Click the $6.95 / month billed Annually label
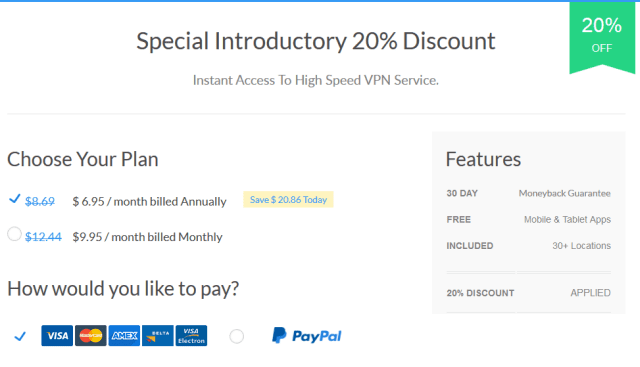 149,201
